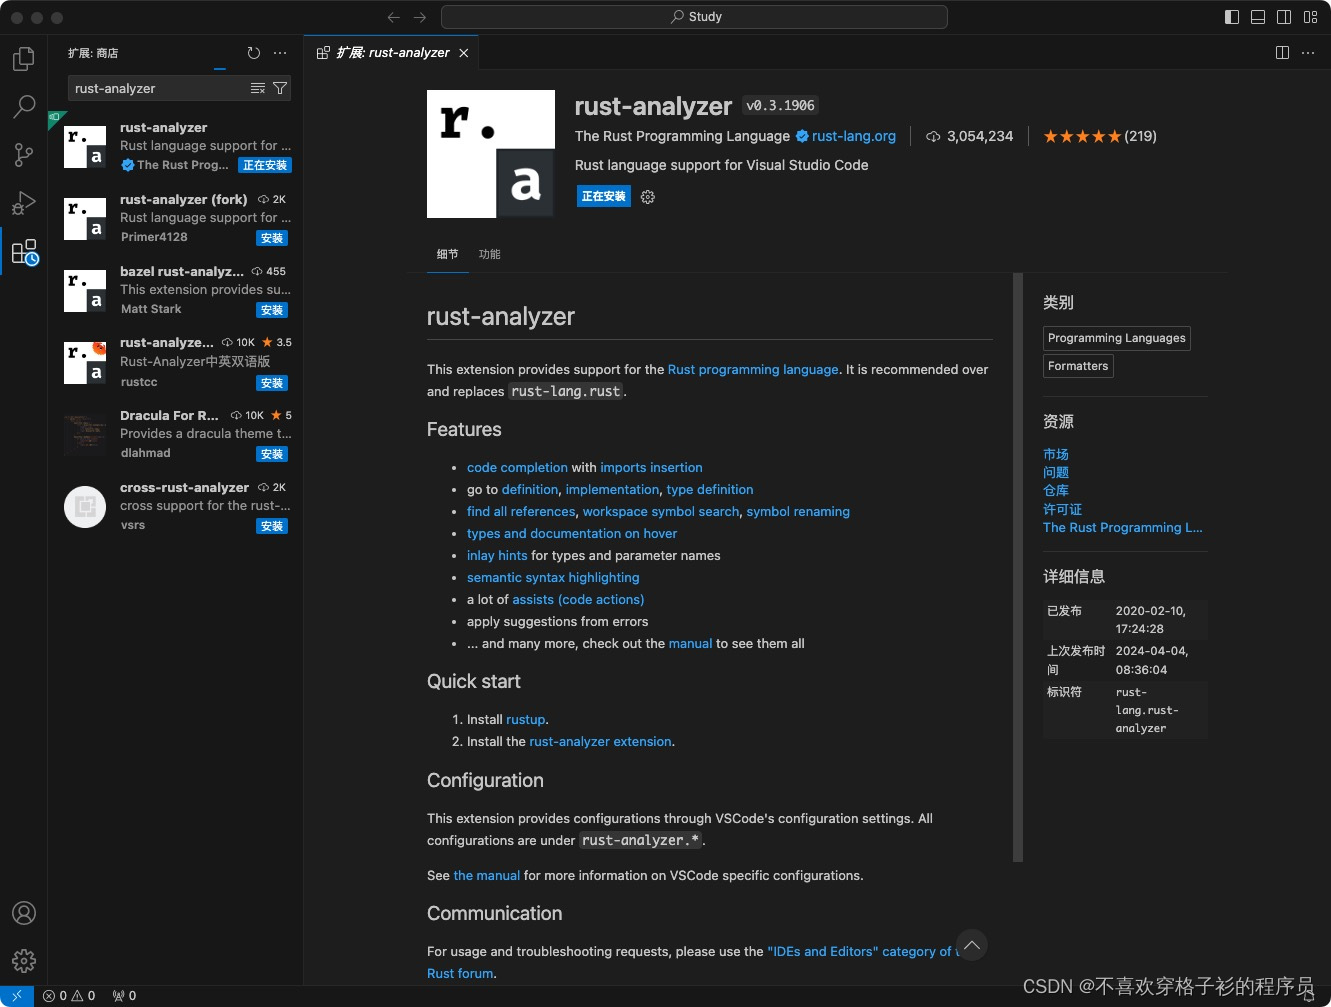Open the Run and Debug view icon
This screenshot has height=1007, width=1331.
23,203
